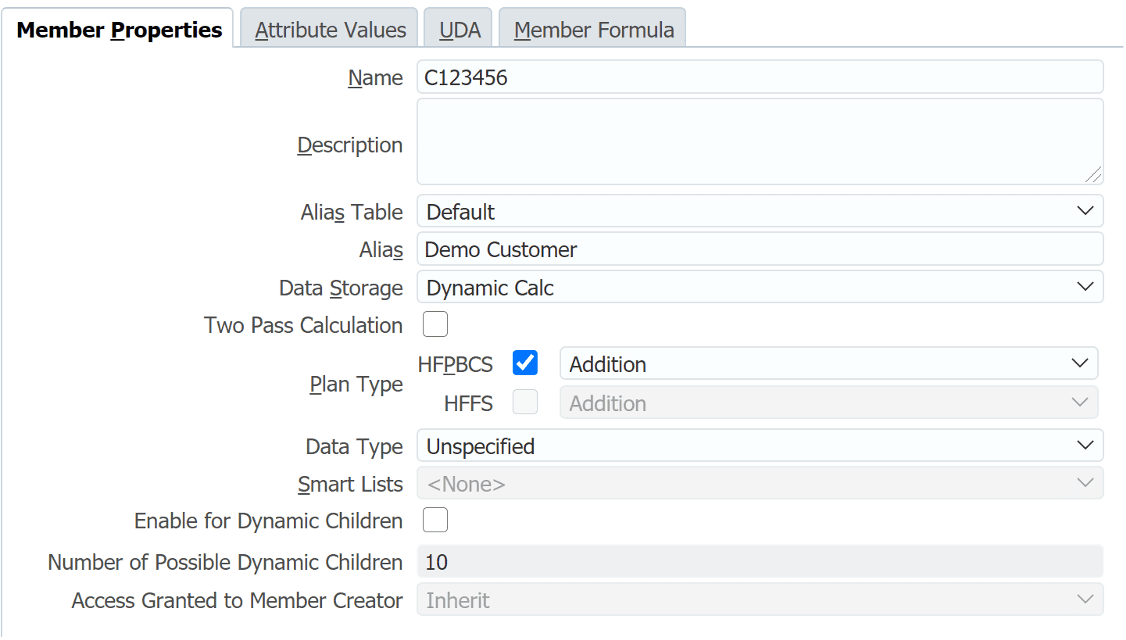Click the Name field containing C123456
Screen dimensions: 1126x640
(759, 77)
